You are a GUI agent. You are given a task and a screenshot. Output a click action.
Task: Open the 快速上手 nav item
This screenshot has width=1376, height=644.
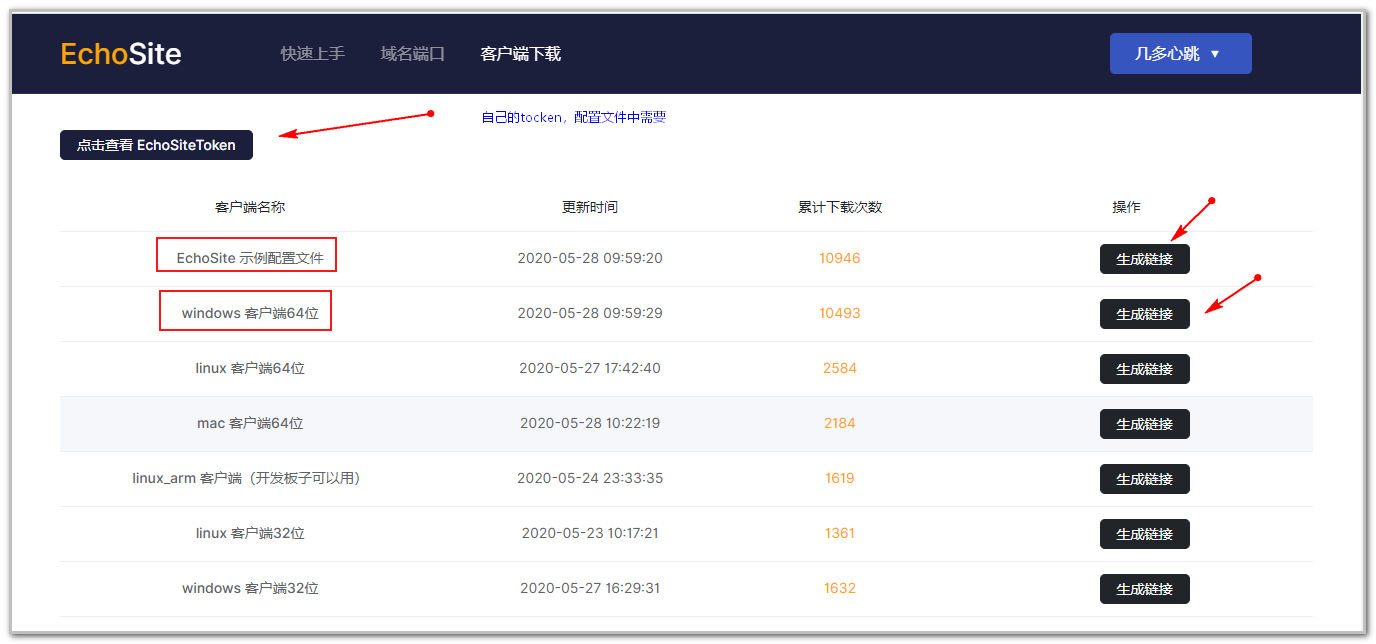[313, 54]
